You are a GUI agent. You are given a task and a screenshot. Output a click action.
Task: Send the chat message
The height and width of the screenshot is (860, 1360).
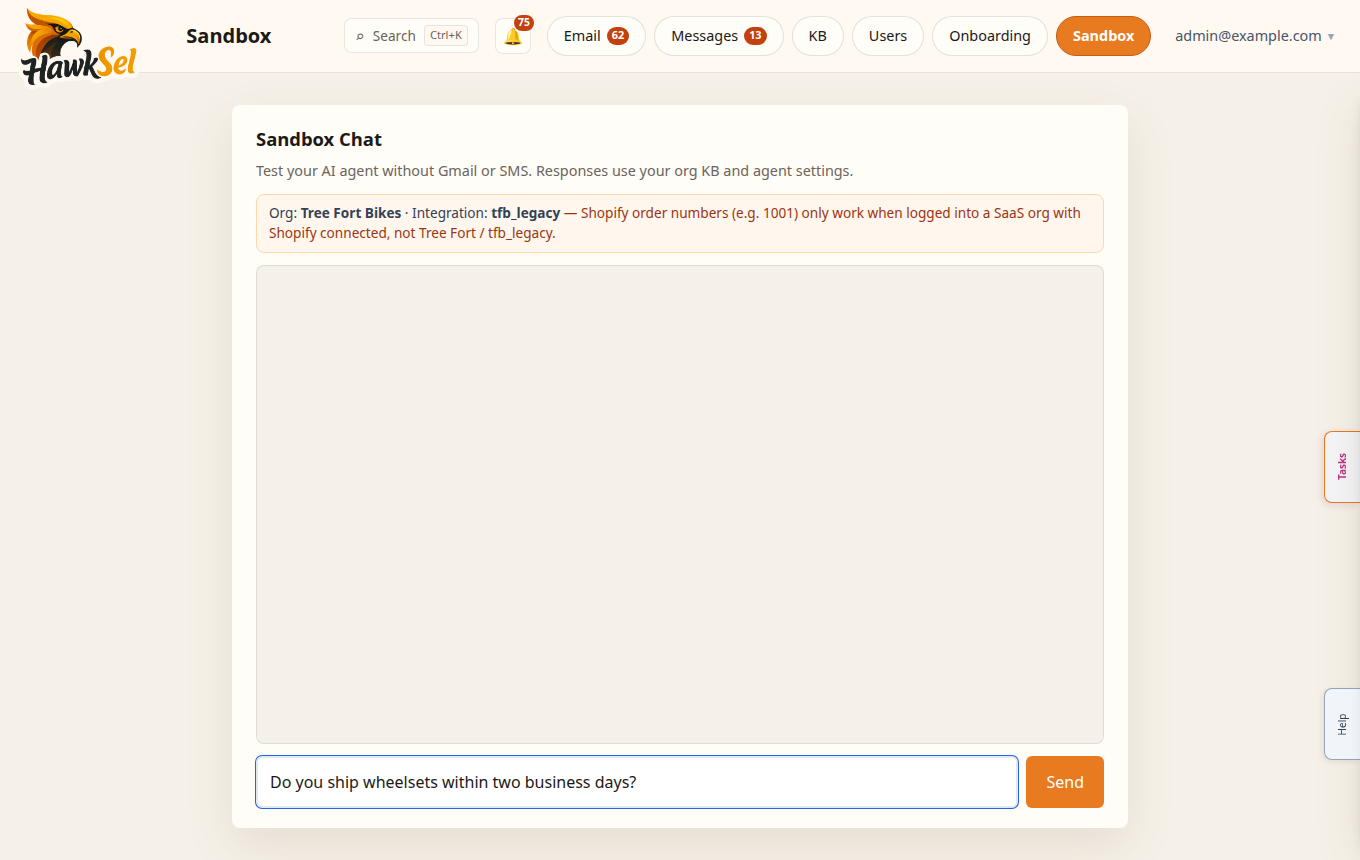pos(1065,782)
